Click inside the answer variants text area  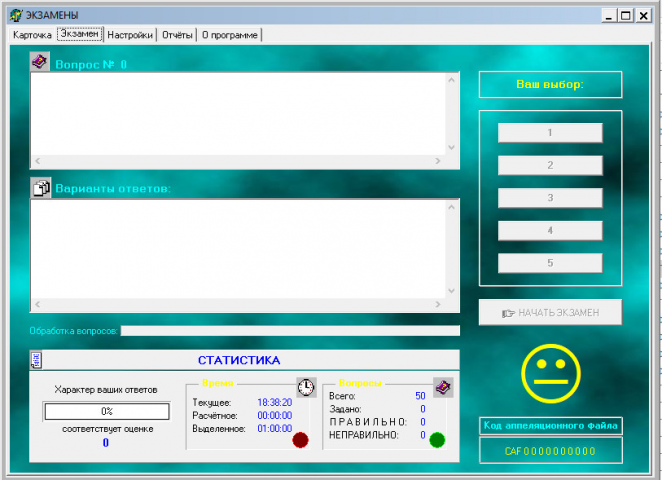239,249
